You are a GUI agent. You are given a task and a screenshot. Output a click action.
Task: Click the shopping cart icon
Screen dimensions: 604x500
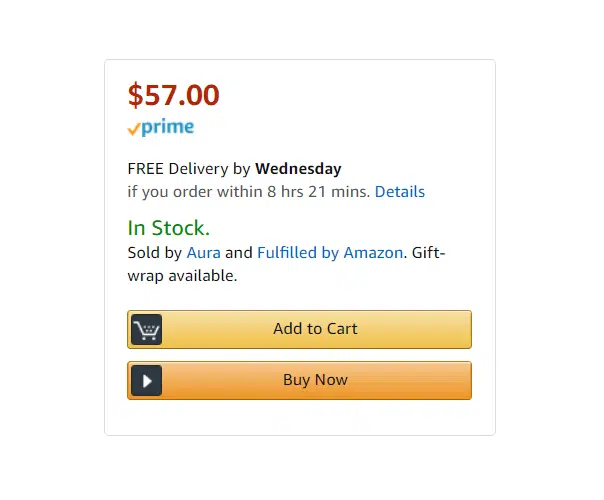pyautogui.click(x=146, y=330)
